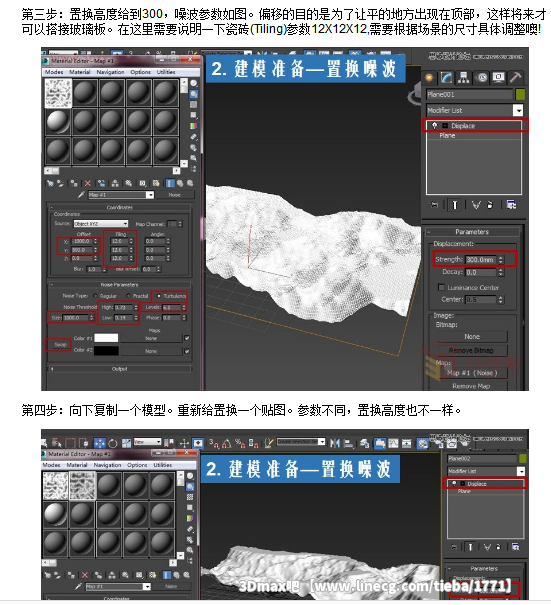Open Navigation menu in first screenshot
The image size is (551, 605).
(110, 72)
